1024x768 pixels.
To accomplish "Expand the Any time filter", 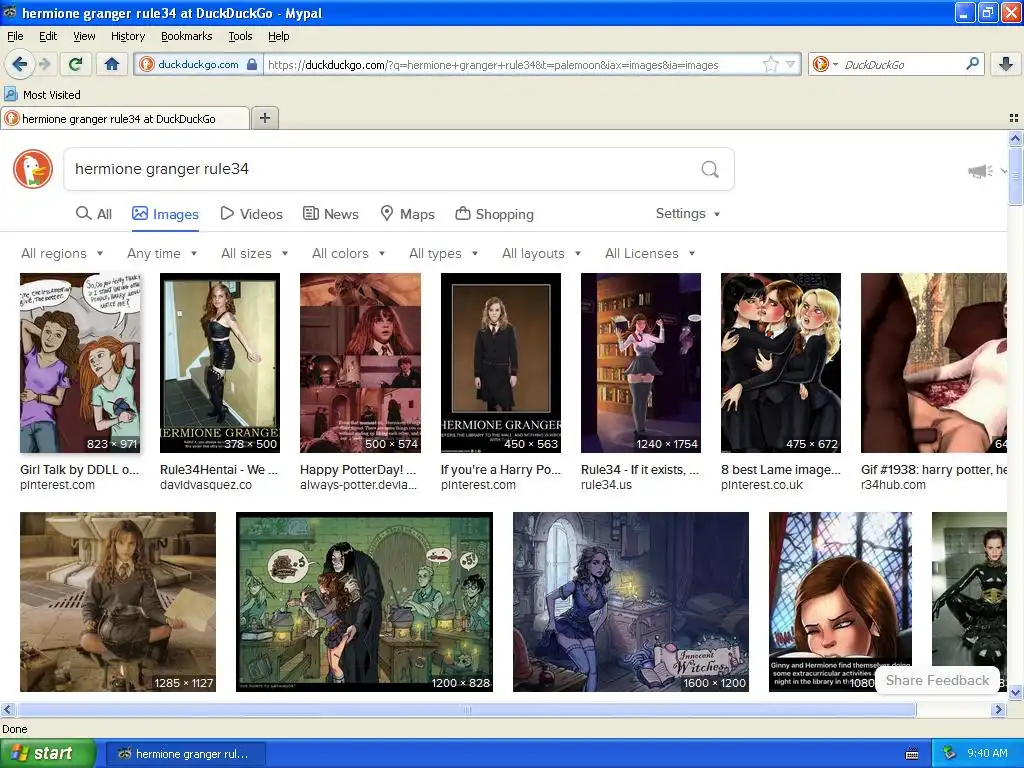I will [162, 253].
